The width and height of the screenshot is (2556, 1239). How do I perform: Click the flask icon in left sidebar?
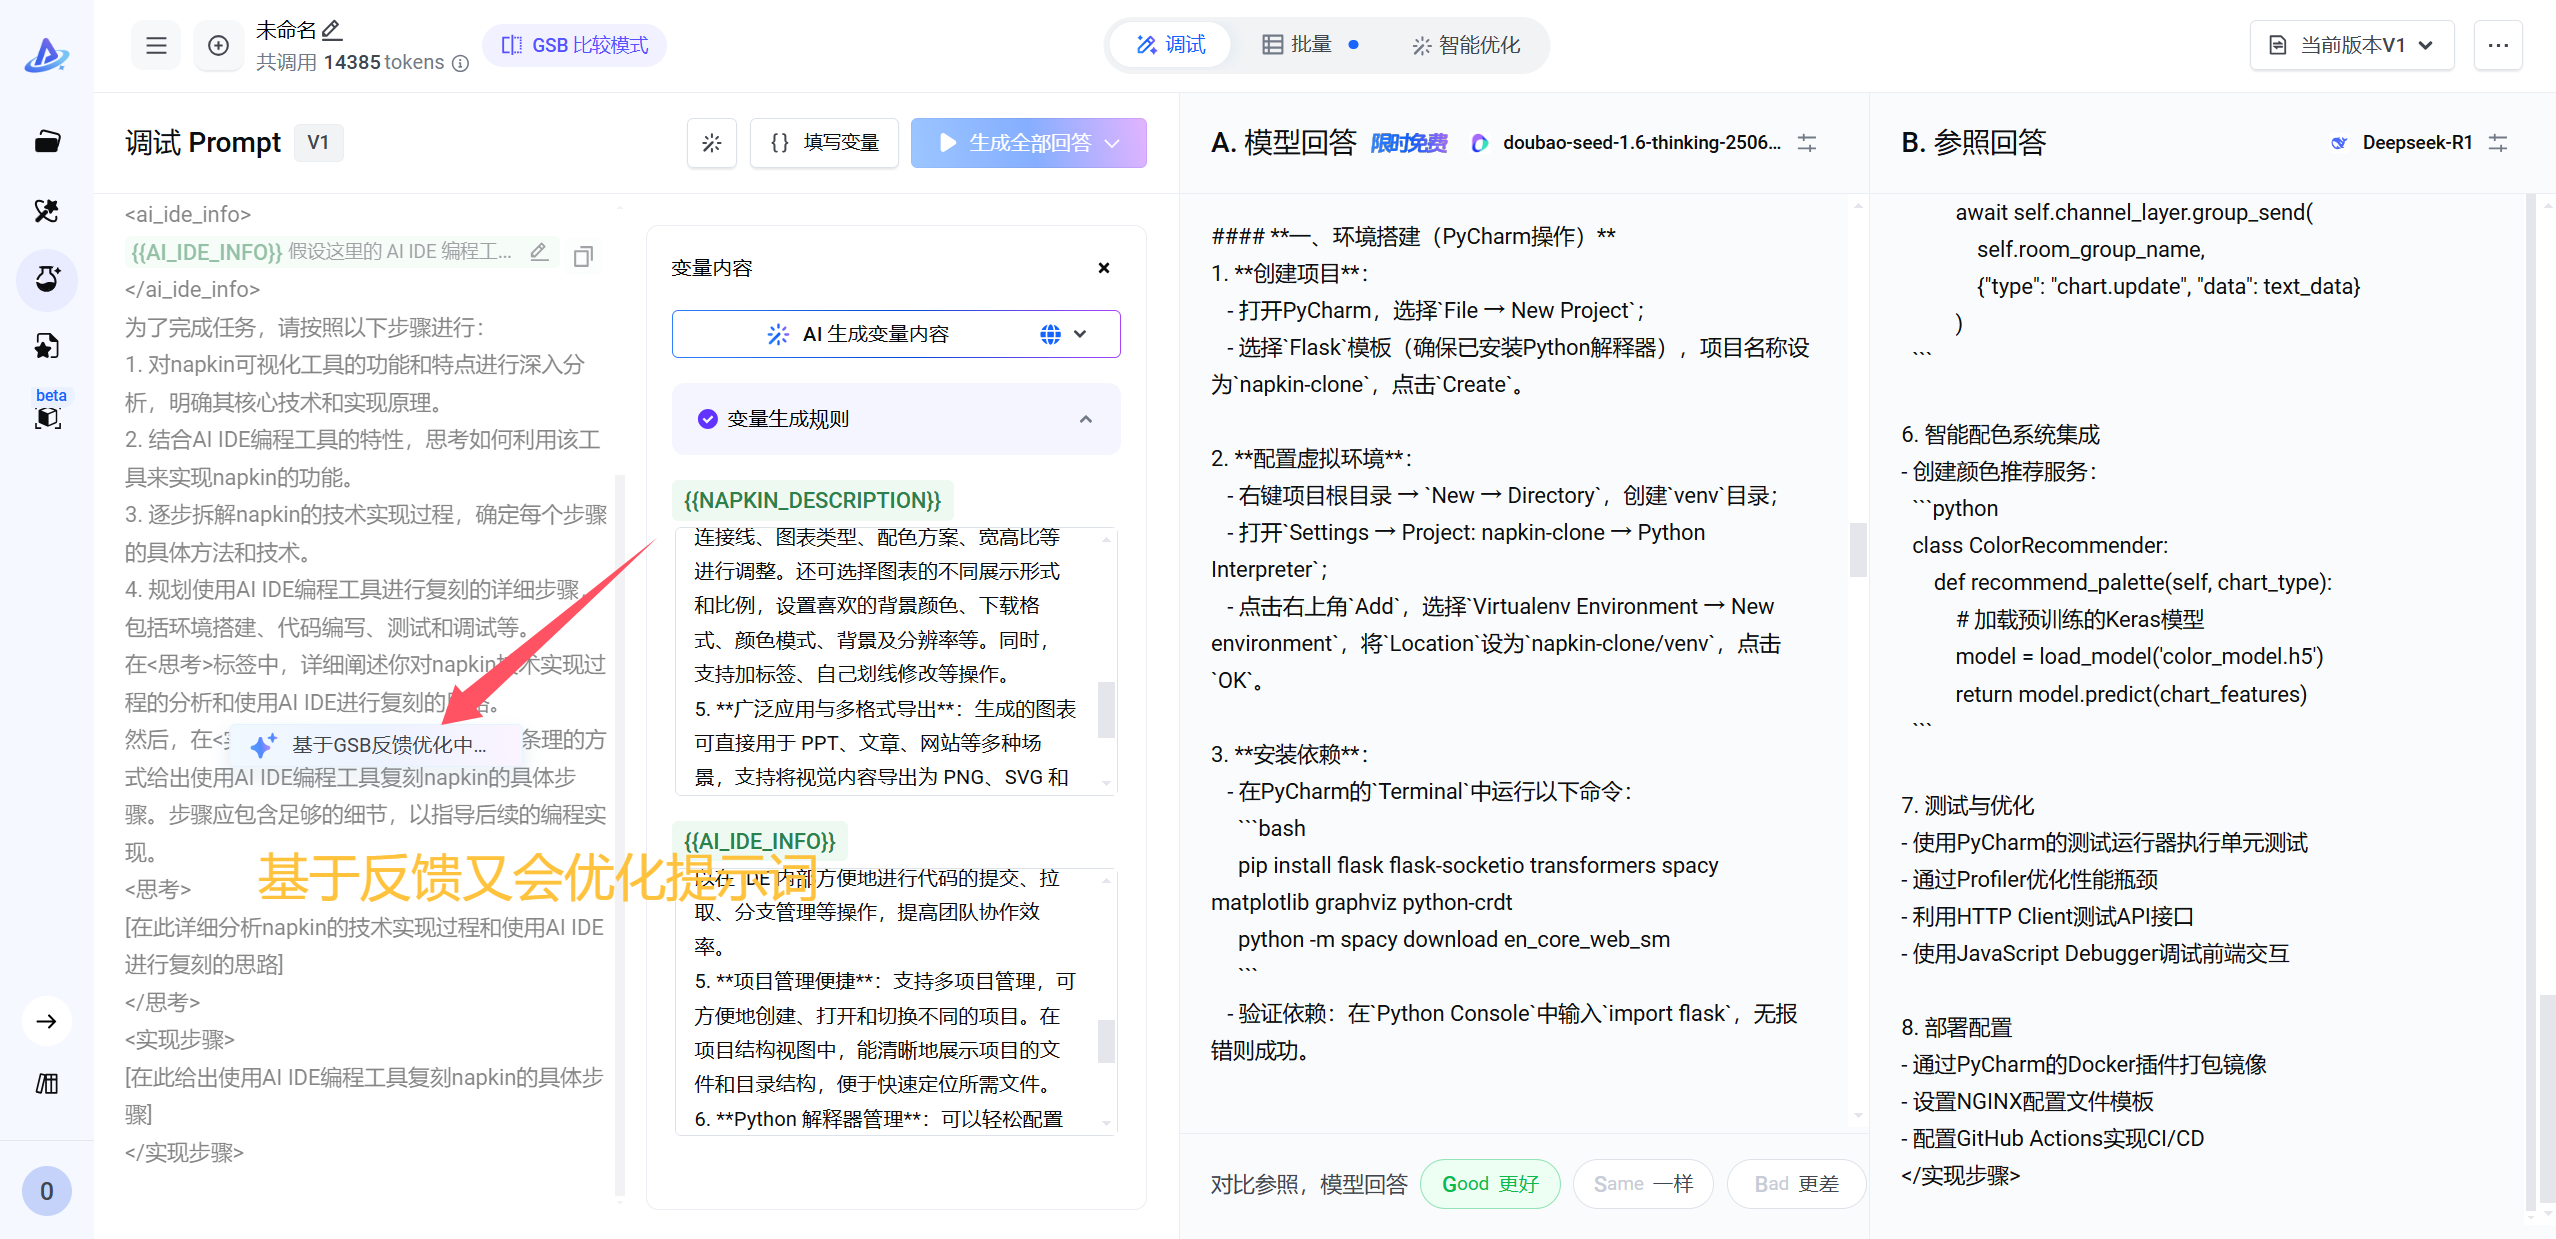click(x=47, y=278)
